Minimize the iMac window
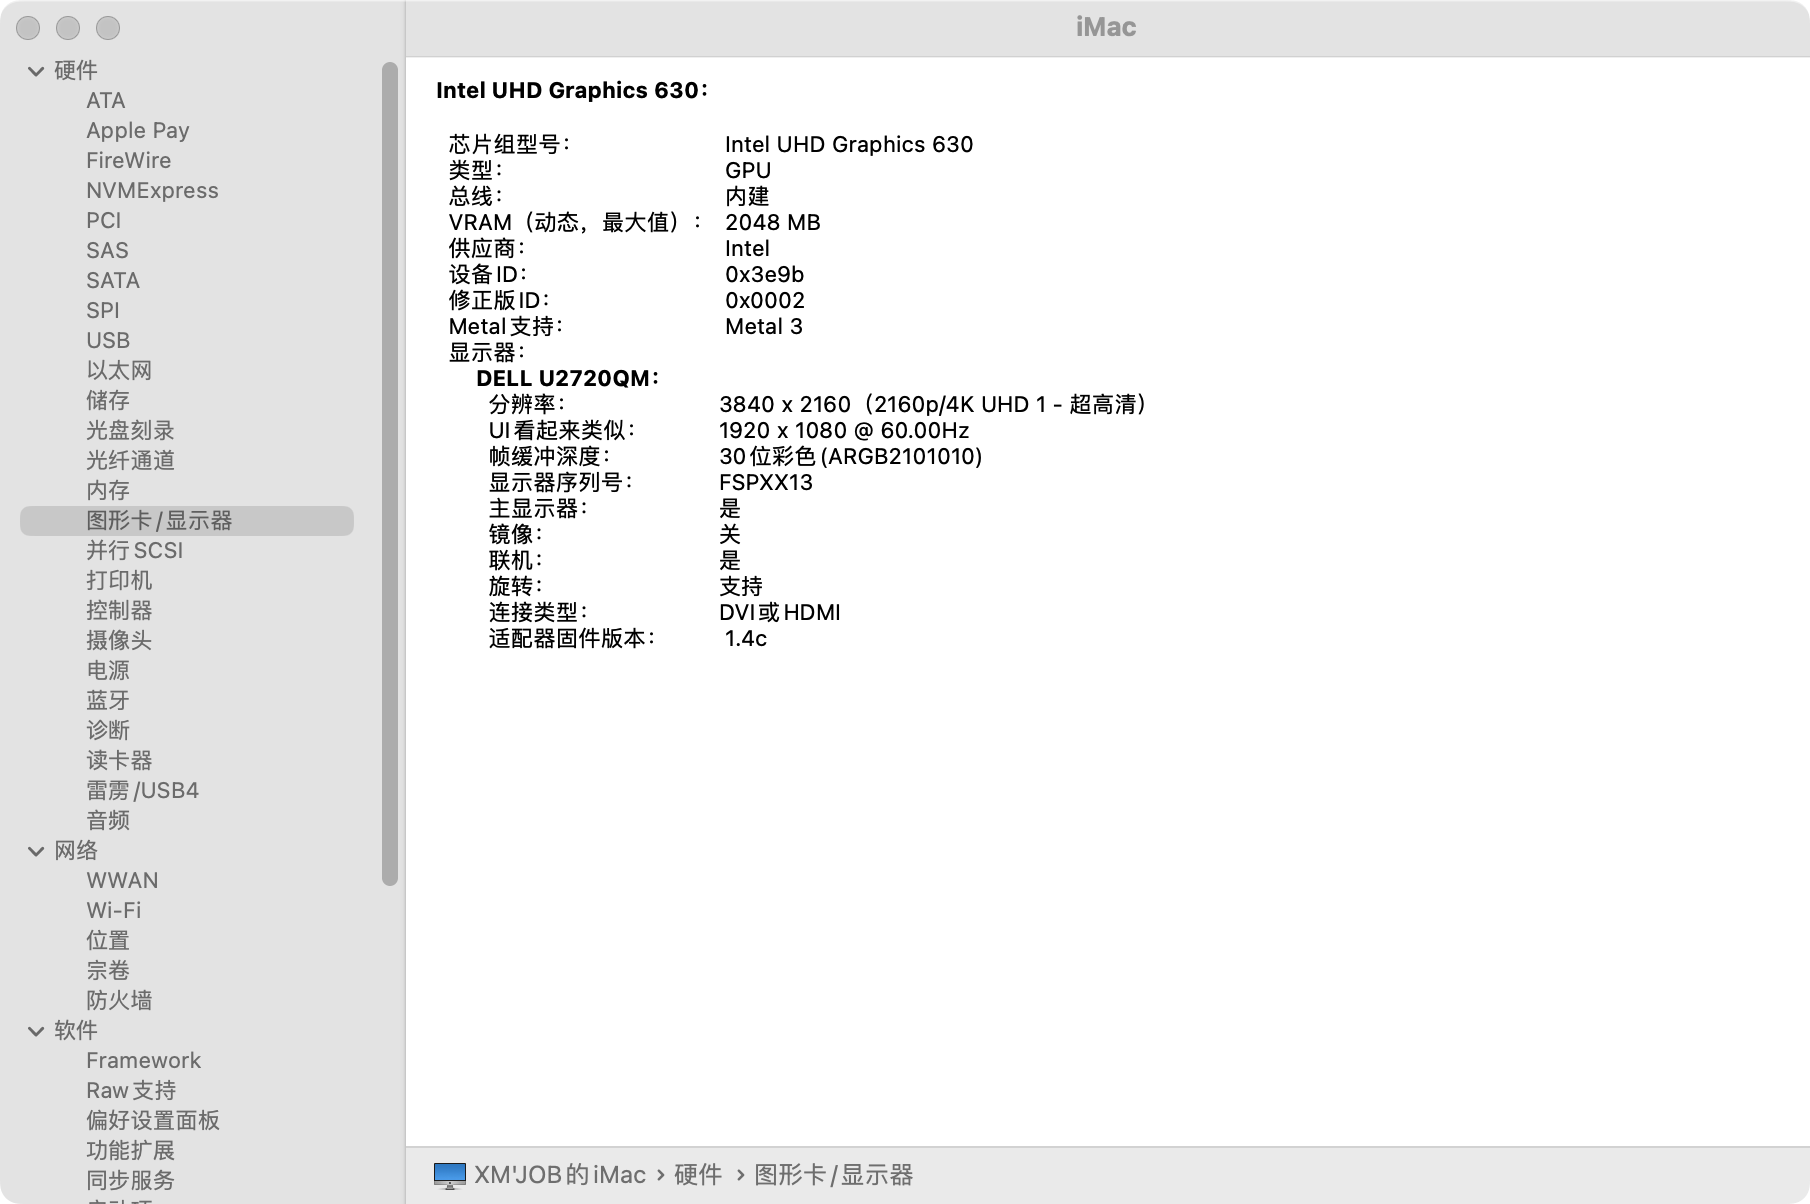 pyautogui.click(x=68, y=28)
